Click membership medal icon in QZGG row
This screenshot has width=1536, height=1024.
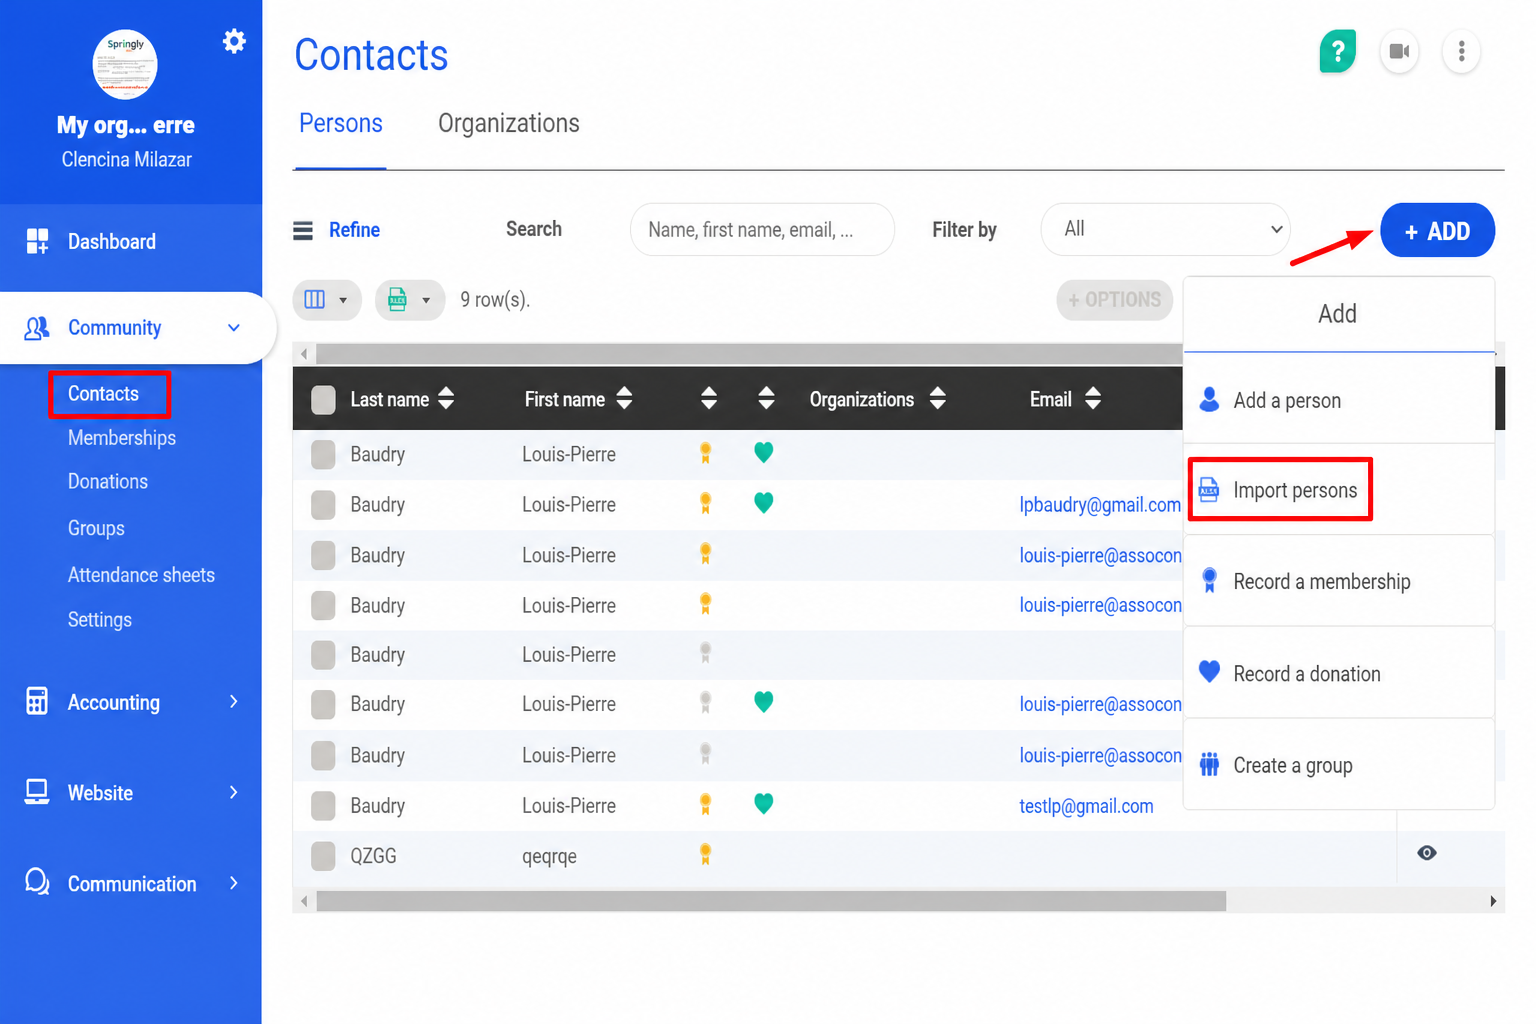point(705,854)
